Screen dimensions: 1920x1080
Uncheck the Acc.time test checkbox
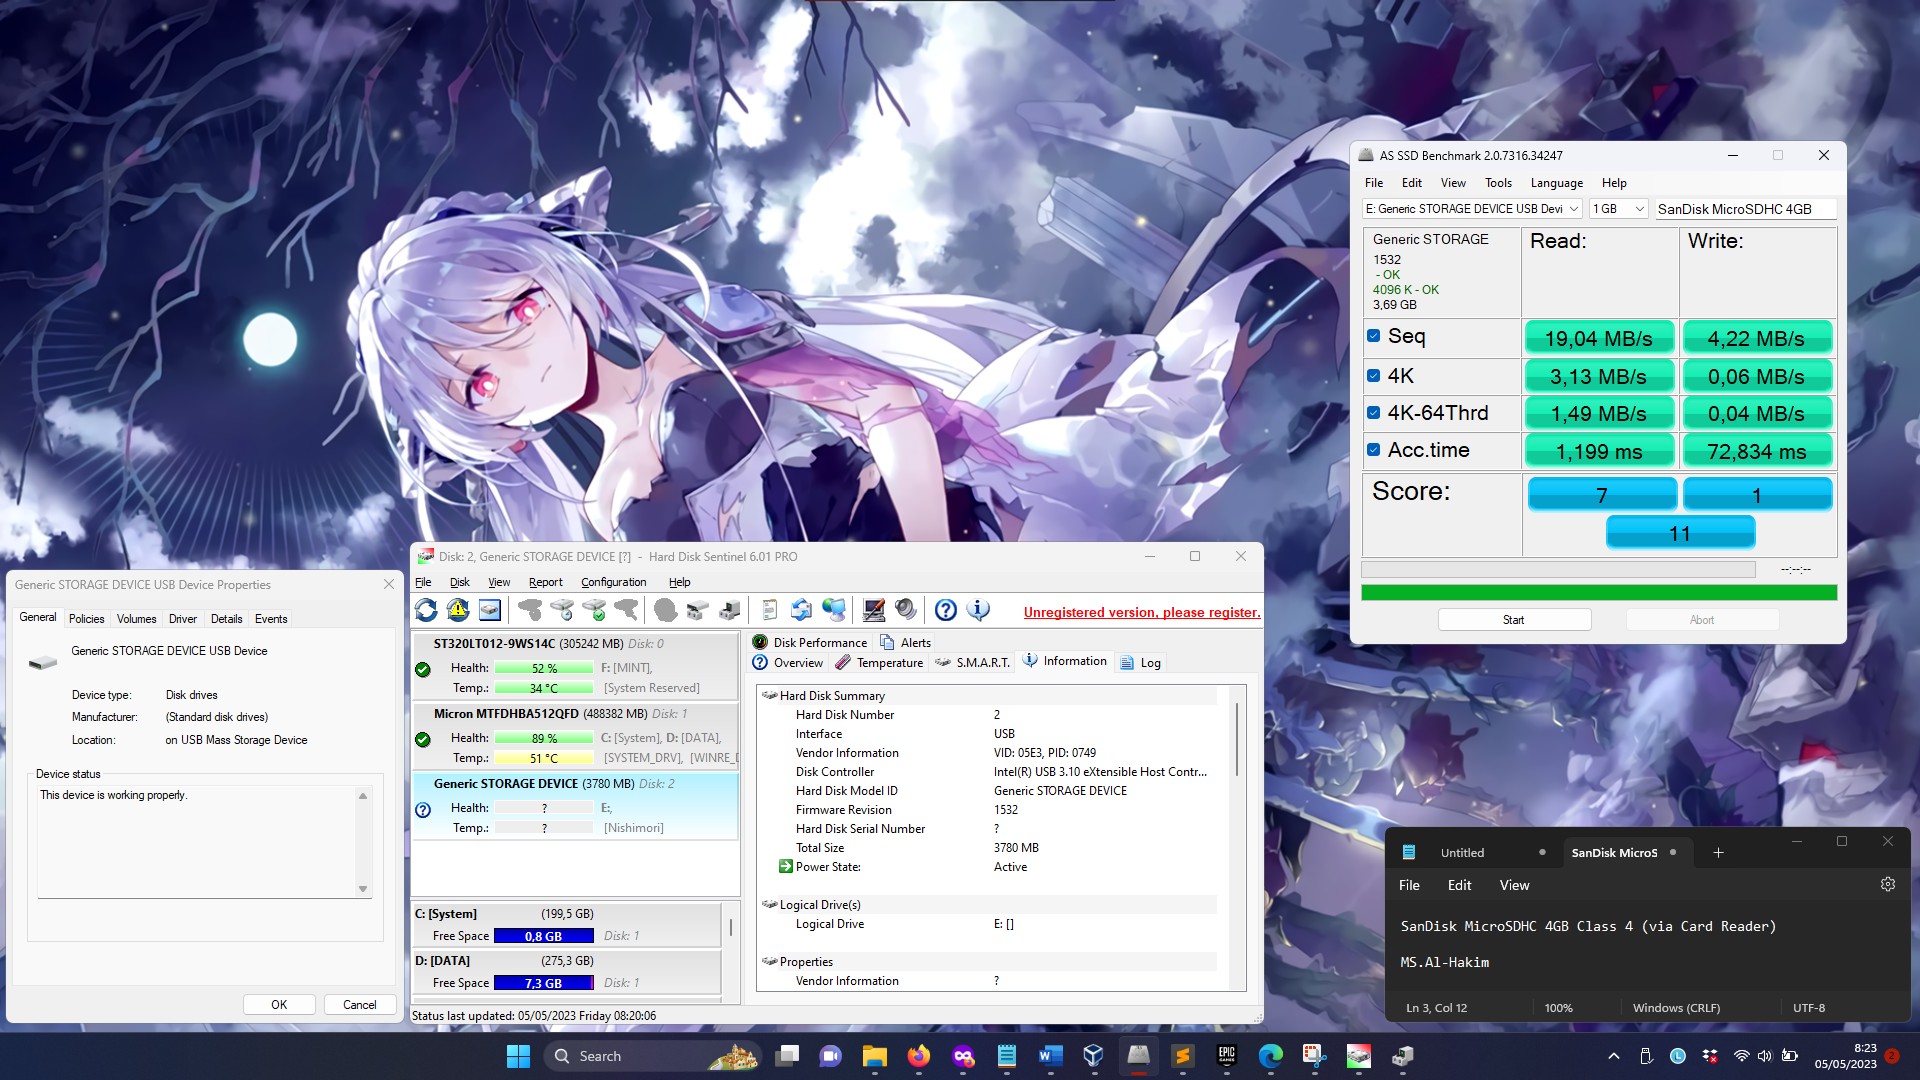pos(1374,450)
